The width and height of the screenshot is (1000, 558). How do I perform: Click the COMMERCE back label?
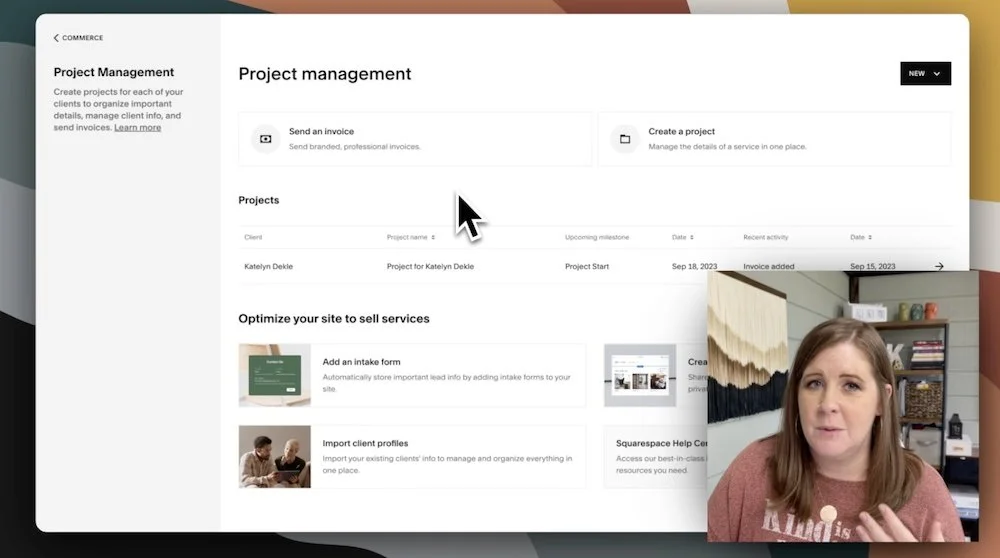click(x=82, y=38)
